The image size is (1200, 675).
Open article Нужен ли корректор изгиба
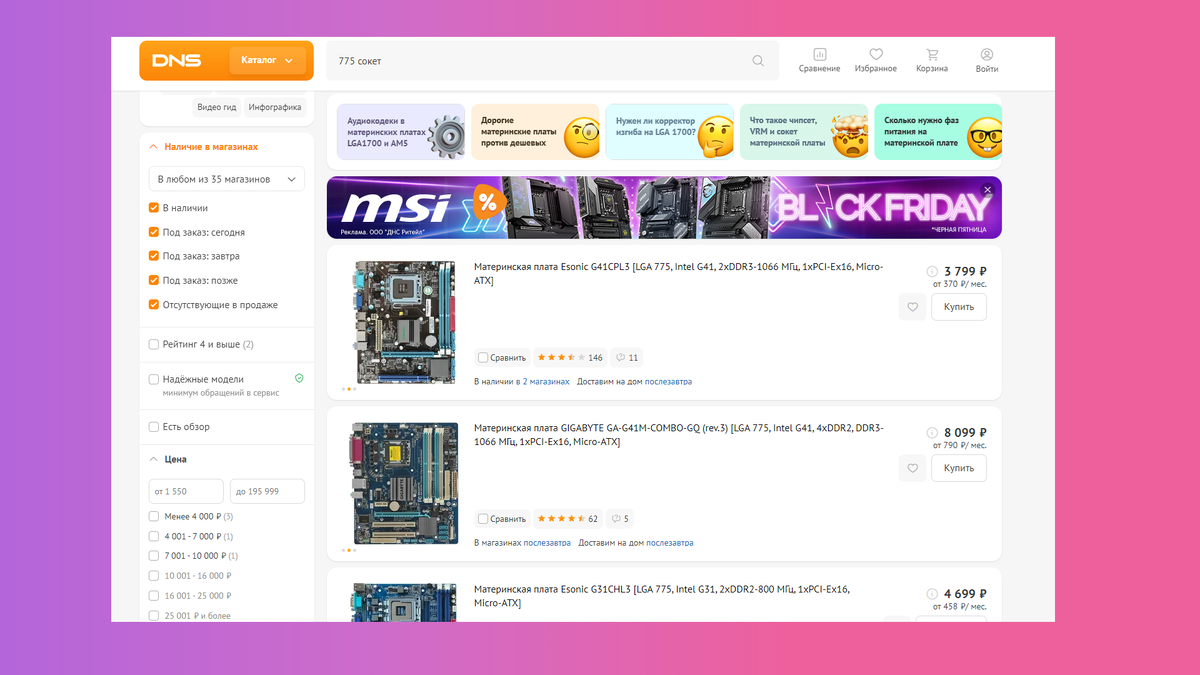[x=670, y=132]
